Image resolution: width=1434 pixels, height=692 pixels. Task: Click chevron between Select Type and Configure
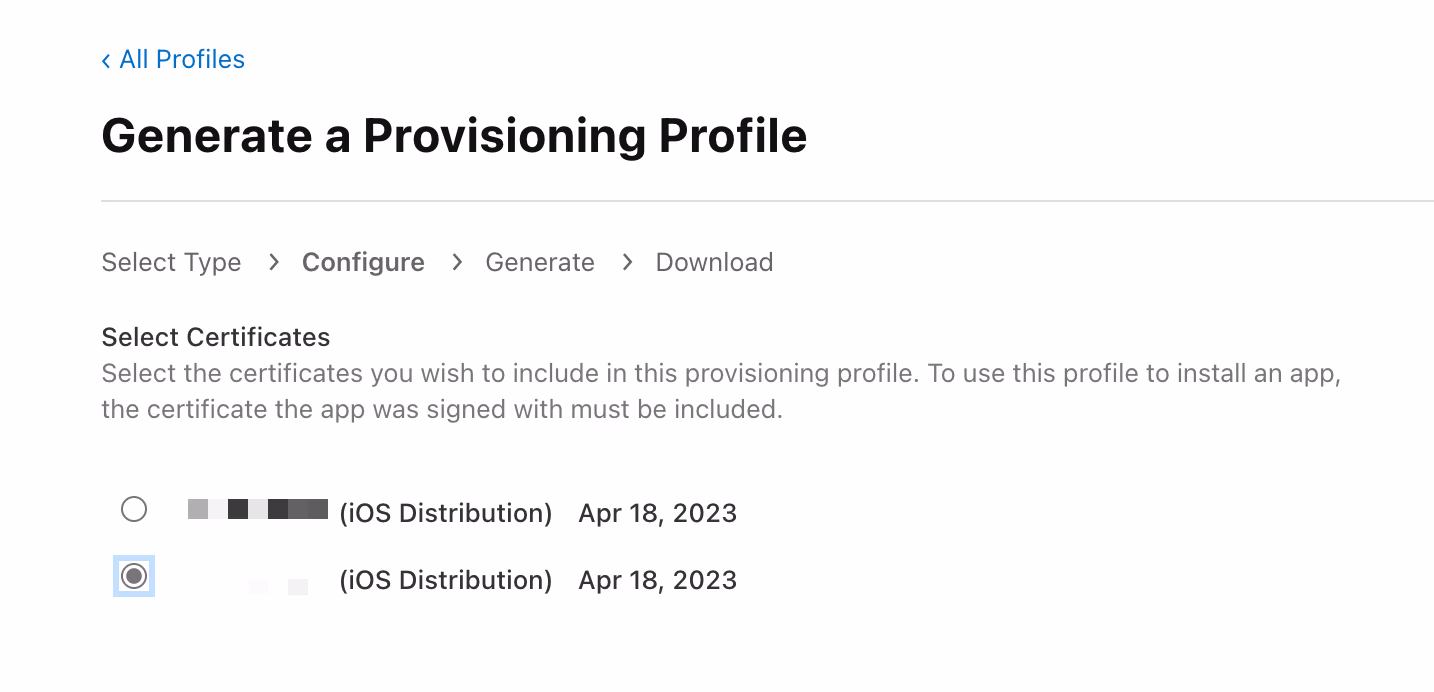[273, 262]
